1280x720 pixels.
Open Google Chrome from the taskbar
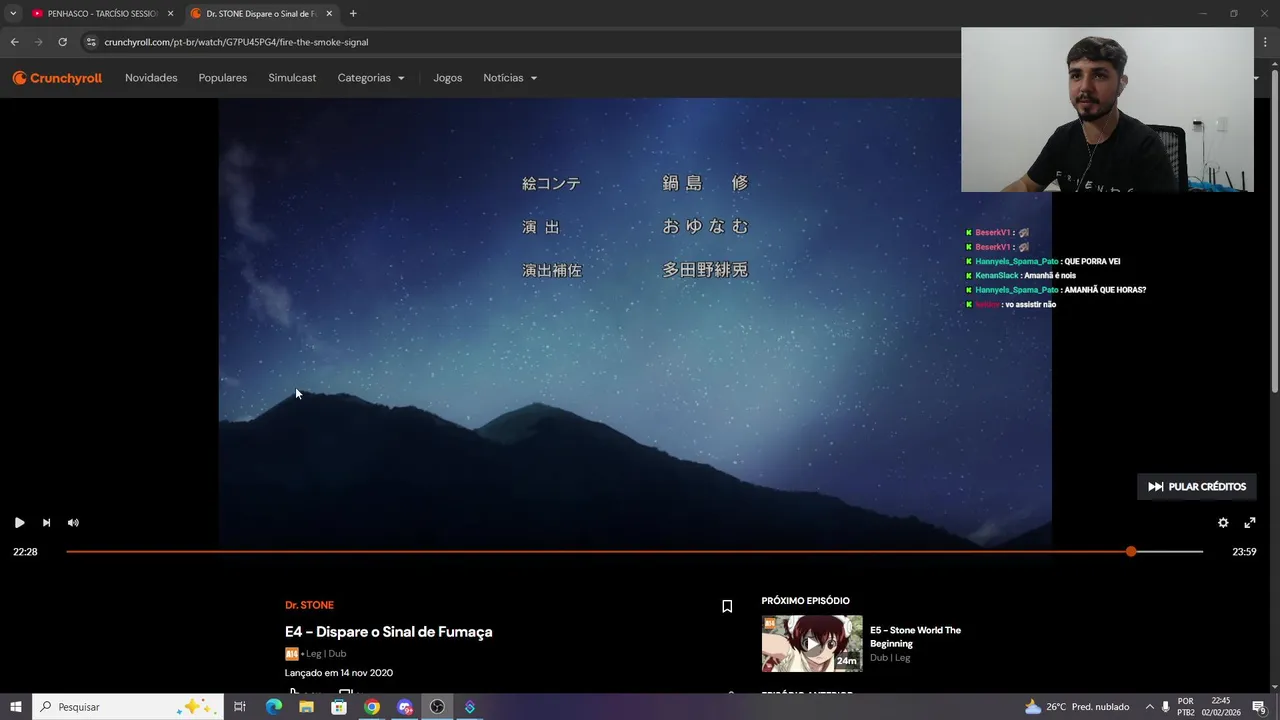pos(372,707)
